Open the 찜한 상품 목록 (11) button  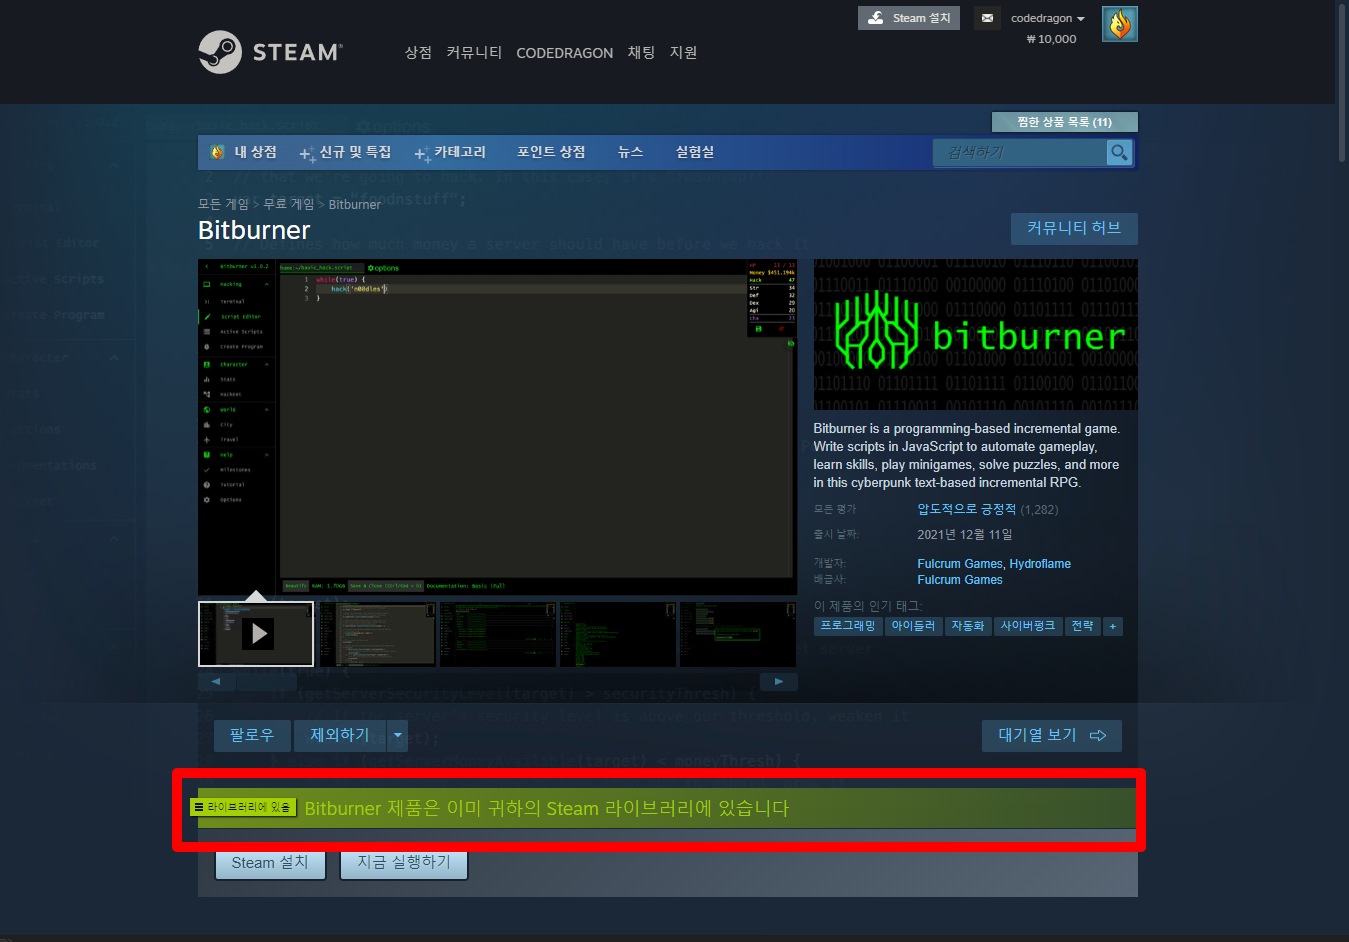point(1064,122)
